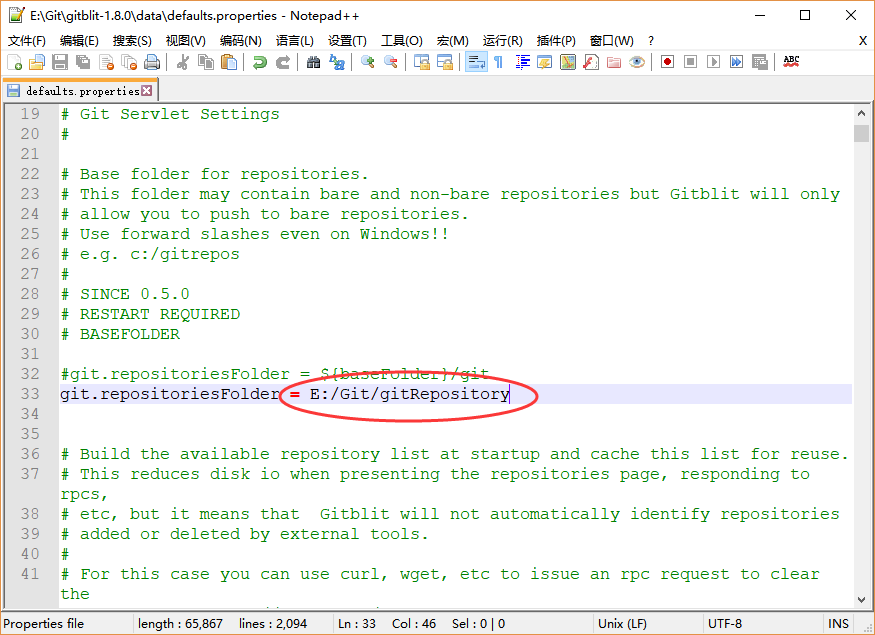Copy selection using the Copy icon
Screen dimensions: 875x635
(x=206, y=62)
